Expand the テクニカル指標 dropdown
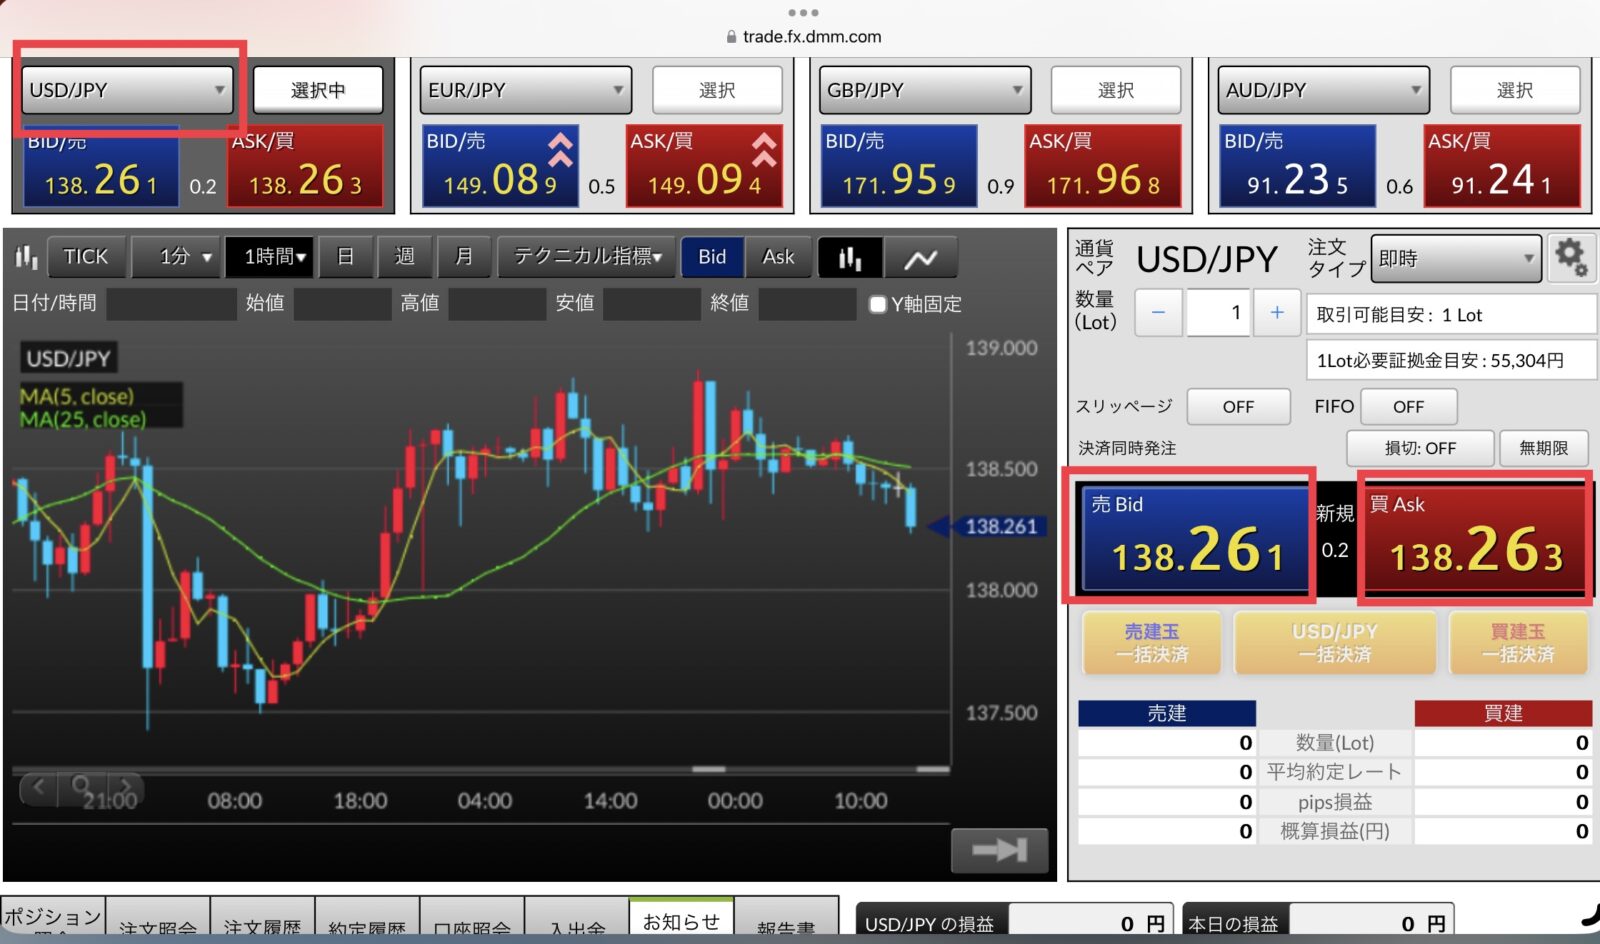Viewport: 1600px width, 944px height. (x=587, y=257)
